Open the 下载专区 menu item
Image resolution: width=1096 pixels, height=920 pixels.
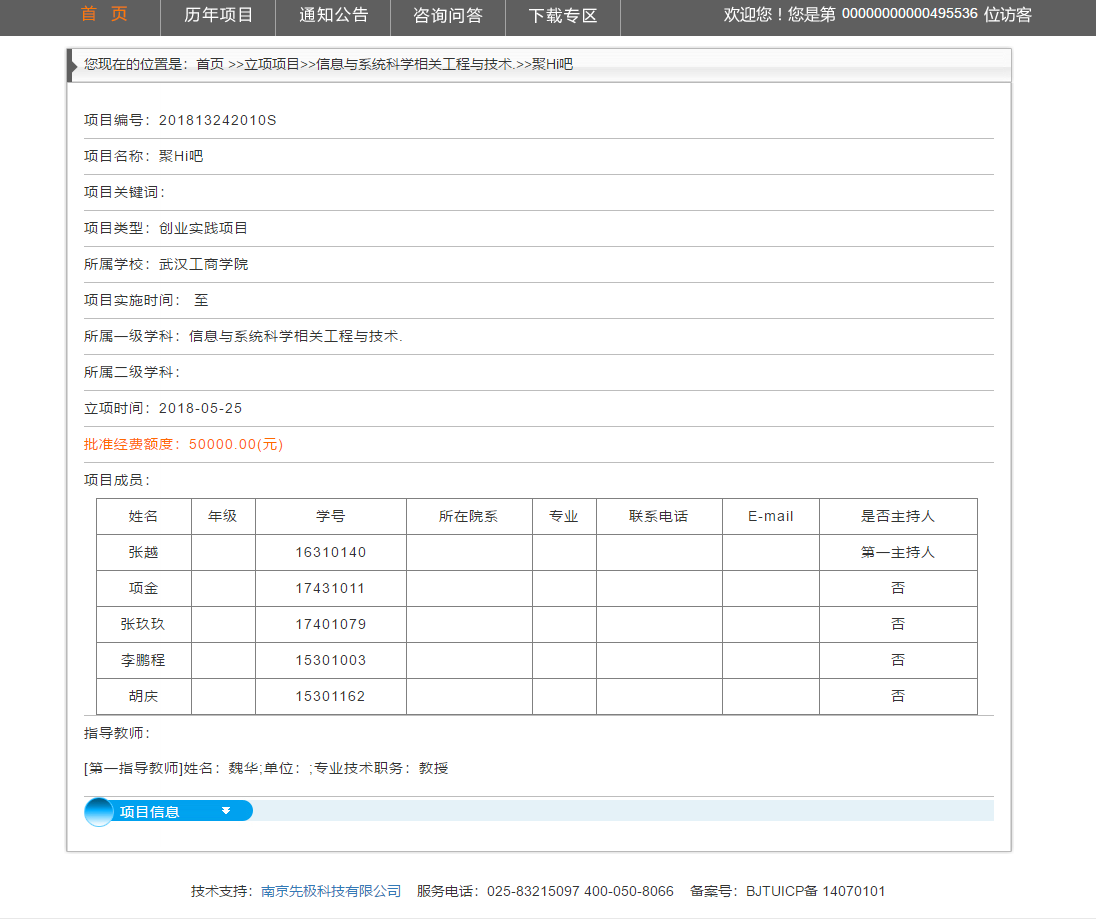coord(563,15)
